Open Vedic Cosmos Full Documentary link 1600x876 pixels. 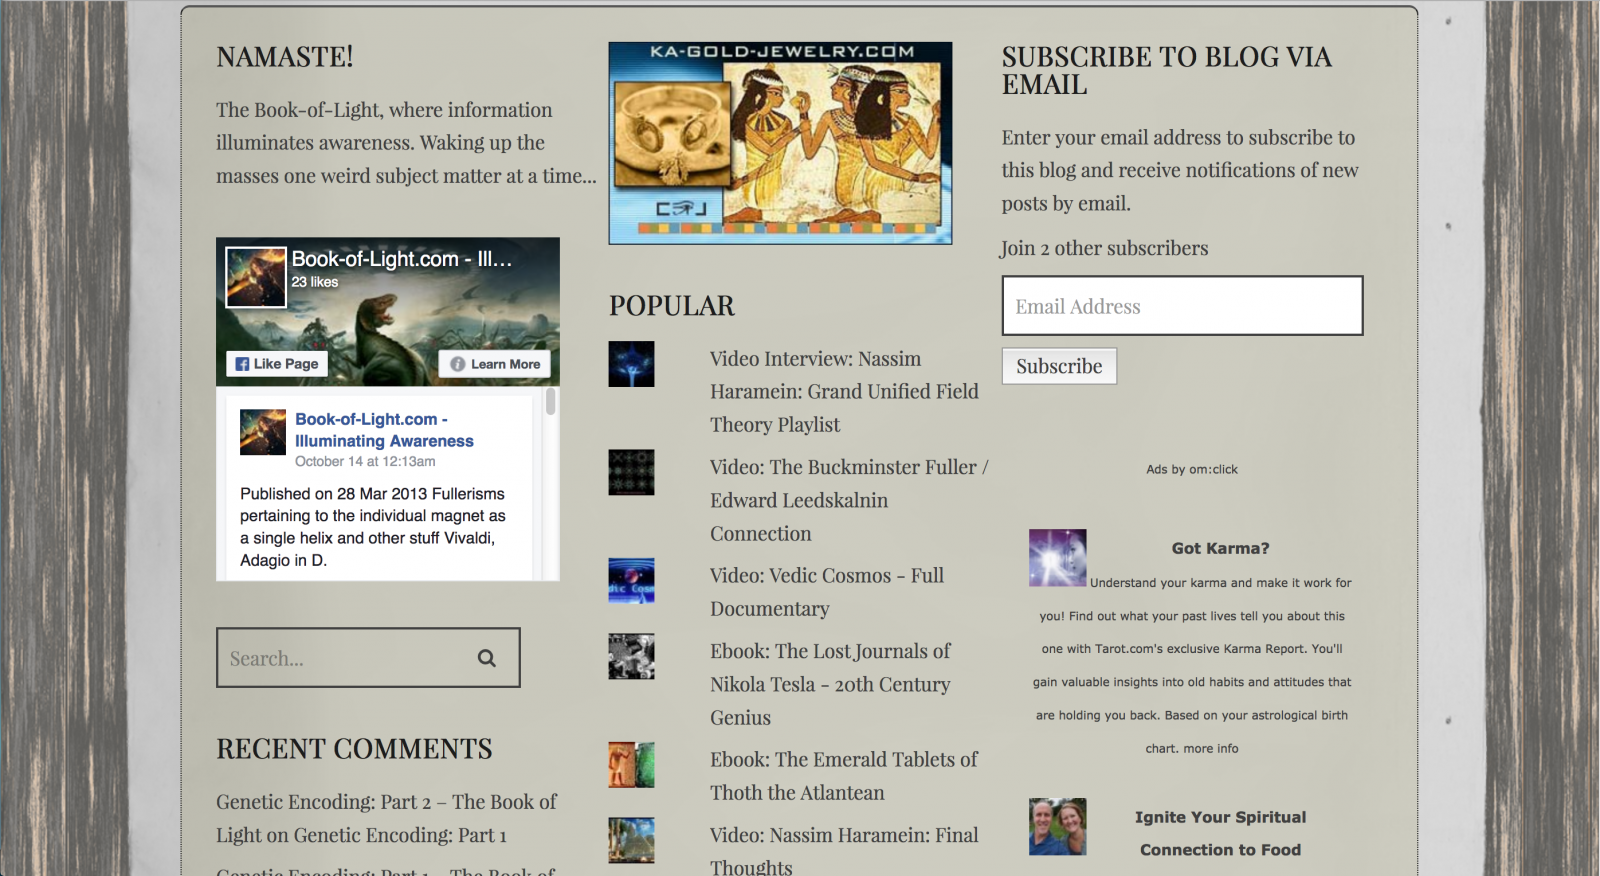[x=827, y=592]
